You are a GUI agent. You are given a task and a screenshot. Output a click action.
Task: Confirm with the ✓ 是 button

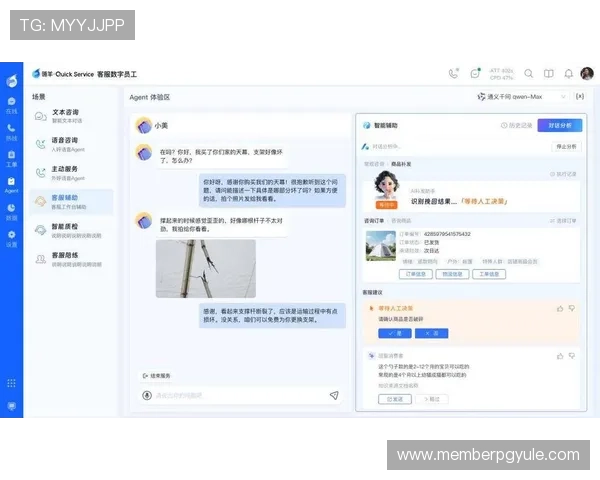click(395, 333)
